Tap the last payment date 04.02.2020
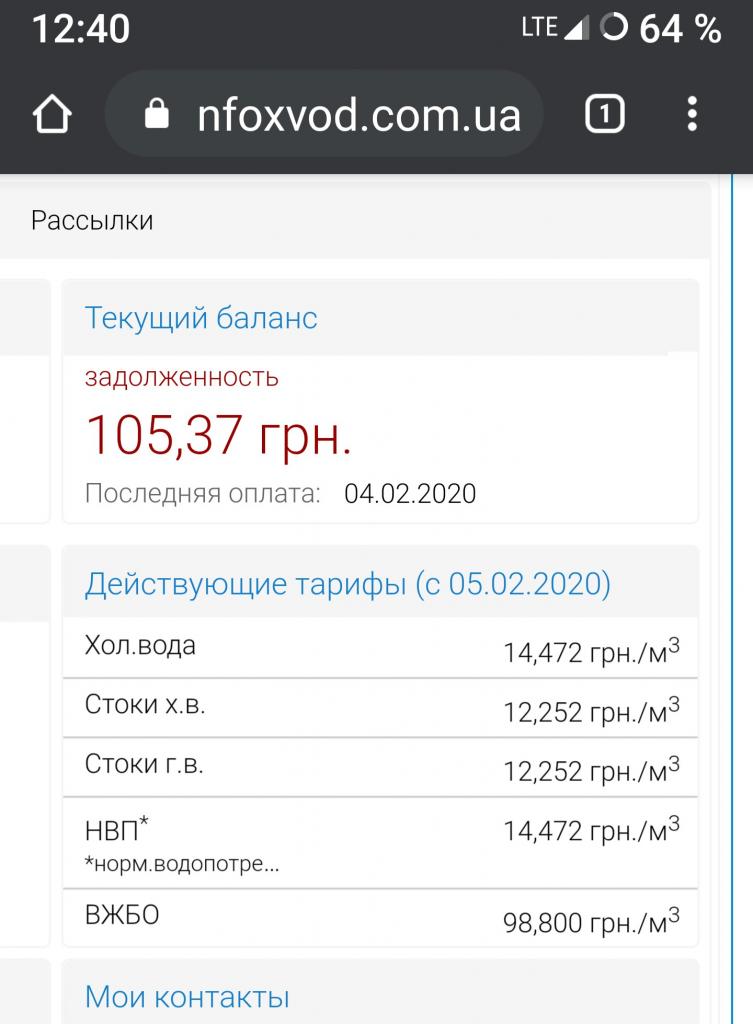The height and width of the screenshot is (1024, 753). tap(410, 493)
